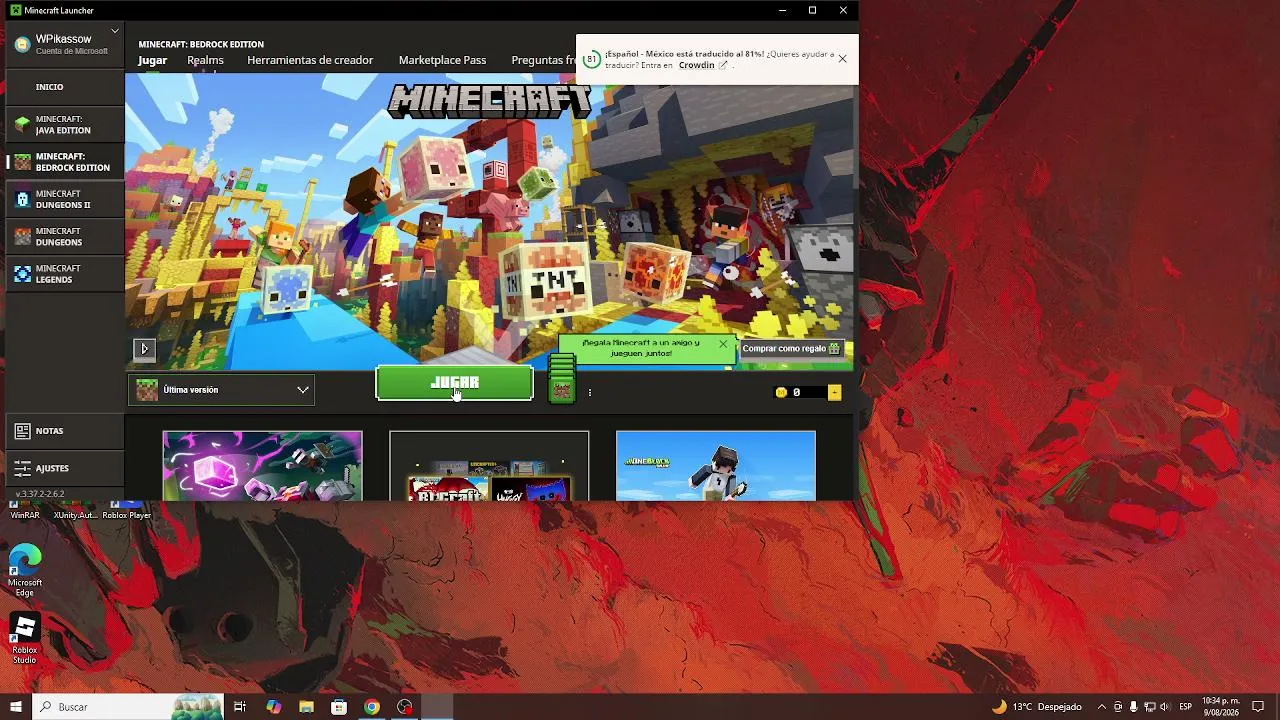Go to Inicio in the sidebar
This screenshot has height=720, width=1280.
[x=65, y=87]
